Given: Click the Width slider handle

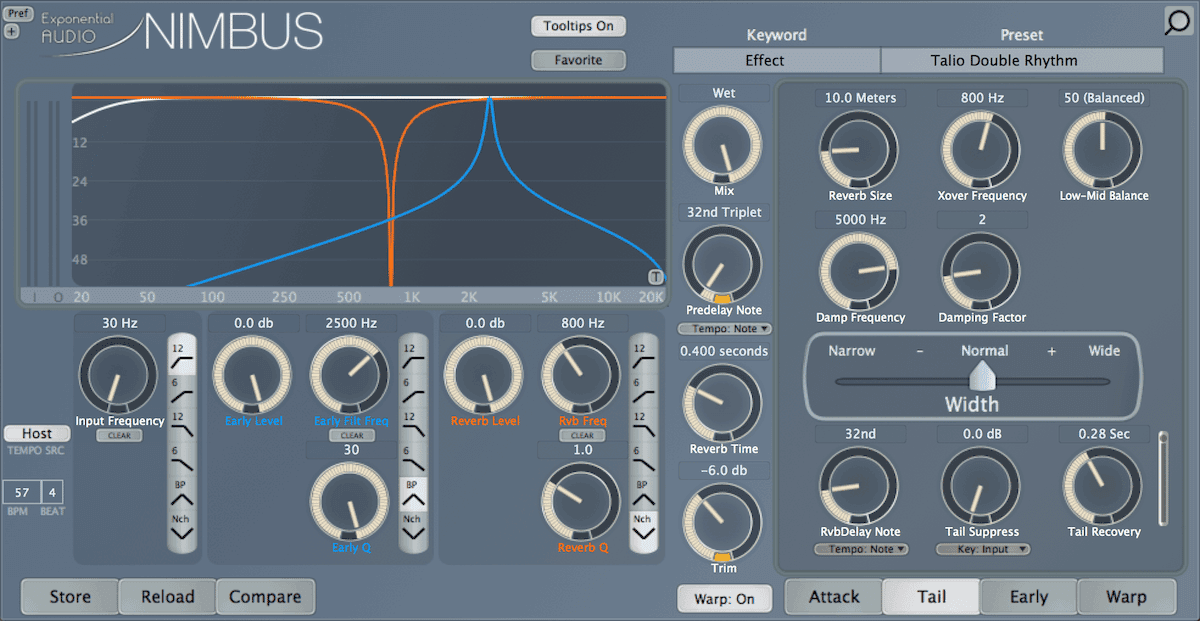Looking at the screenshot, I should (984, 377).
